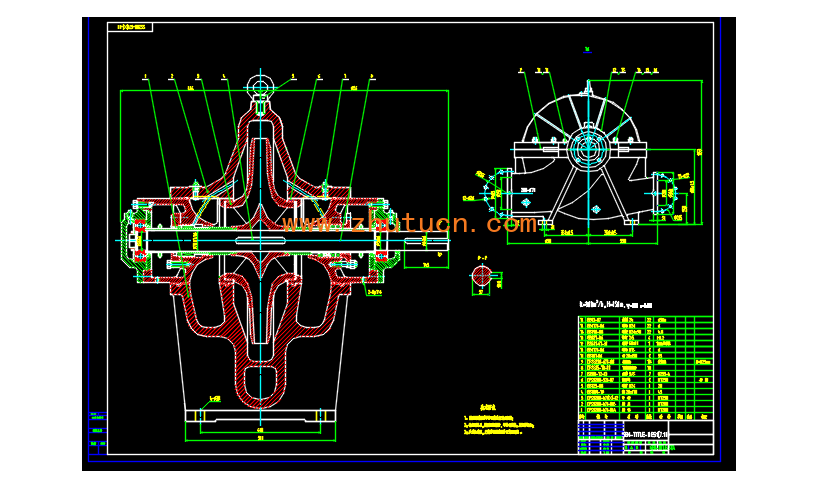Select the yellow technical notes text block
The width and height of the screenshot is (818, 488).
click(499, 426)
